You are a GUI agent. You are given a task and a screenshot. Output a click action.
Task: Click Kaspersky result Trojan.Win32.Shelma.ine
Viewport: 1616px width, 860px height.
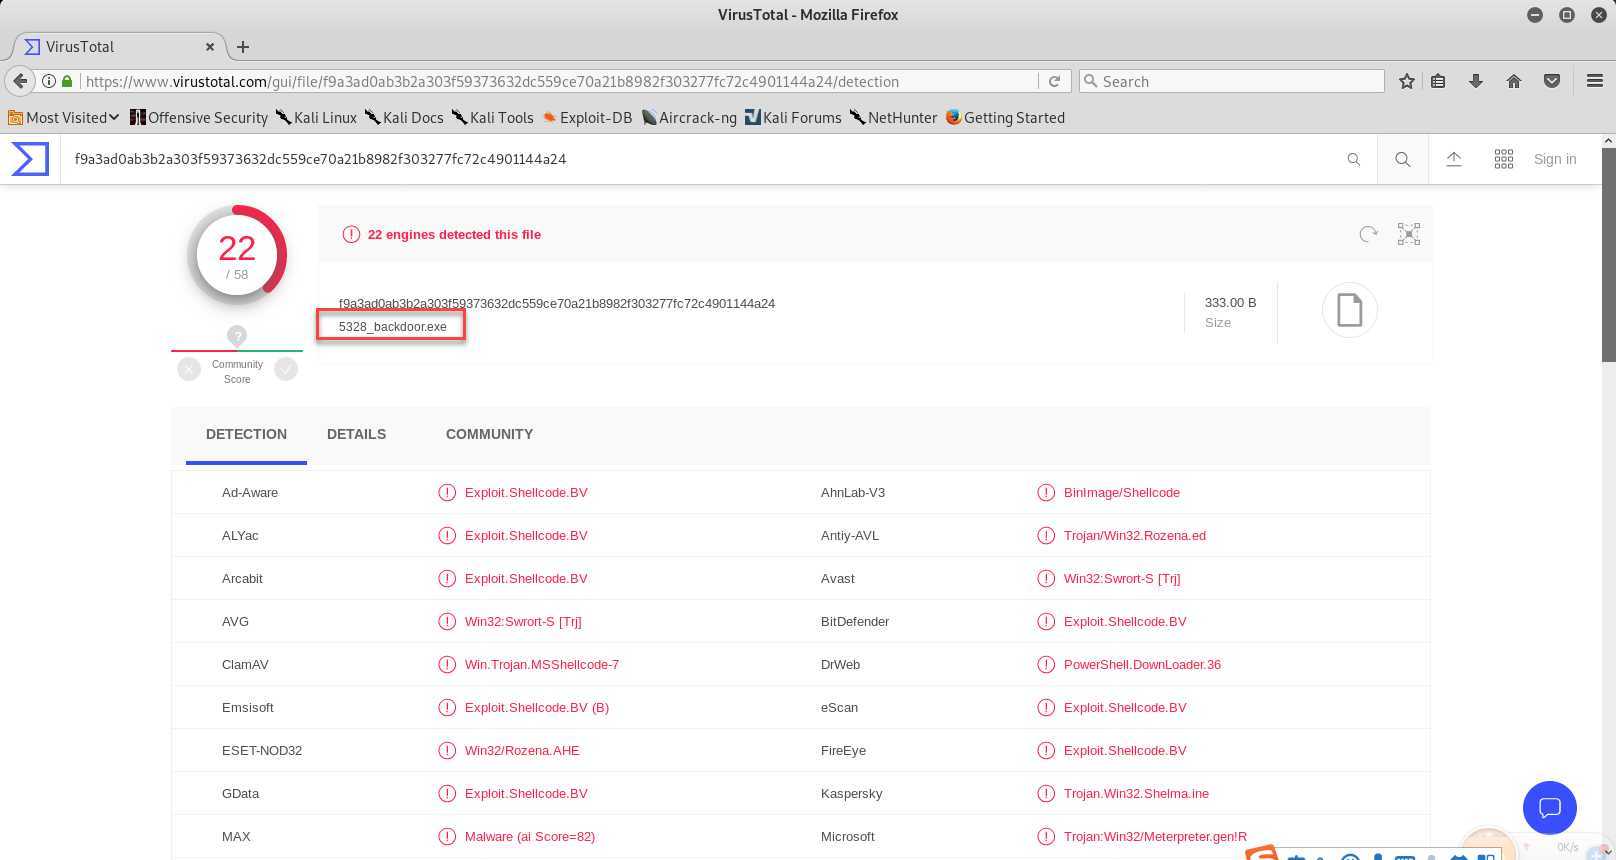[1136, 793]
